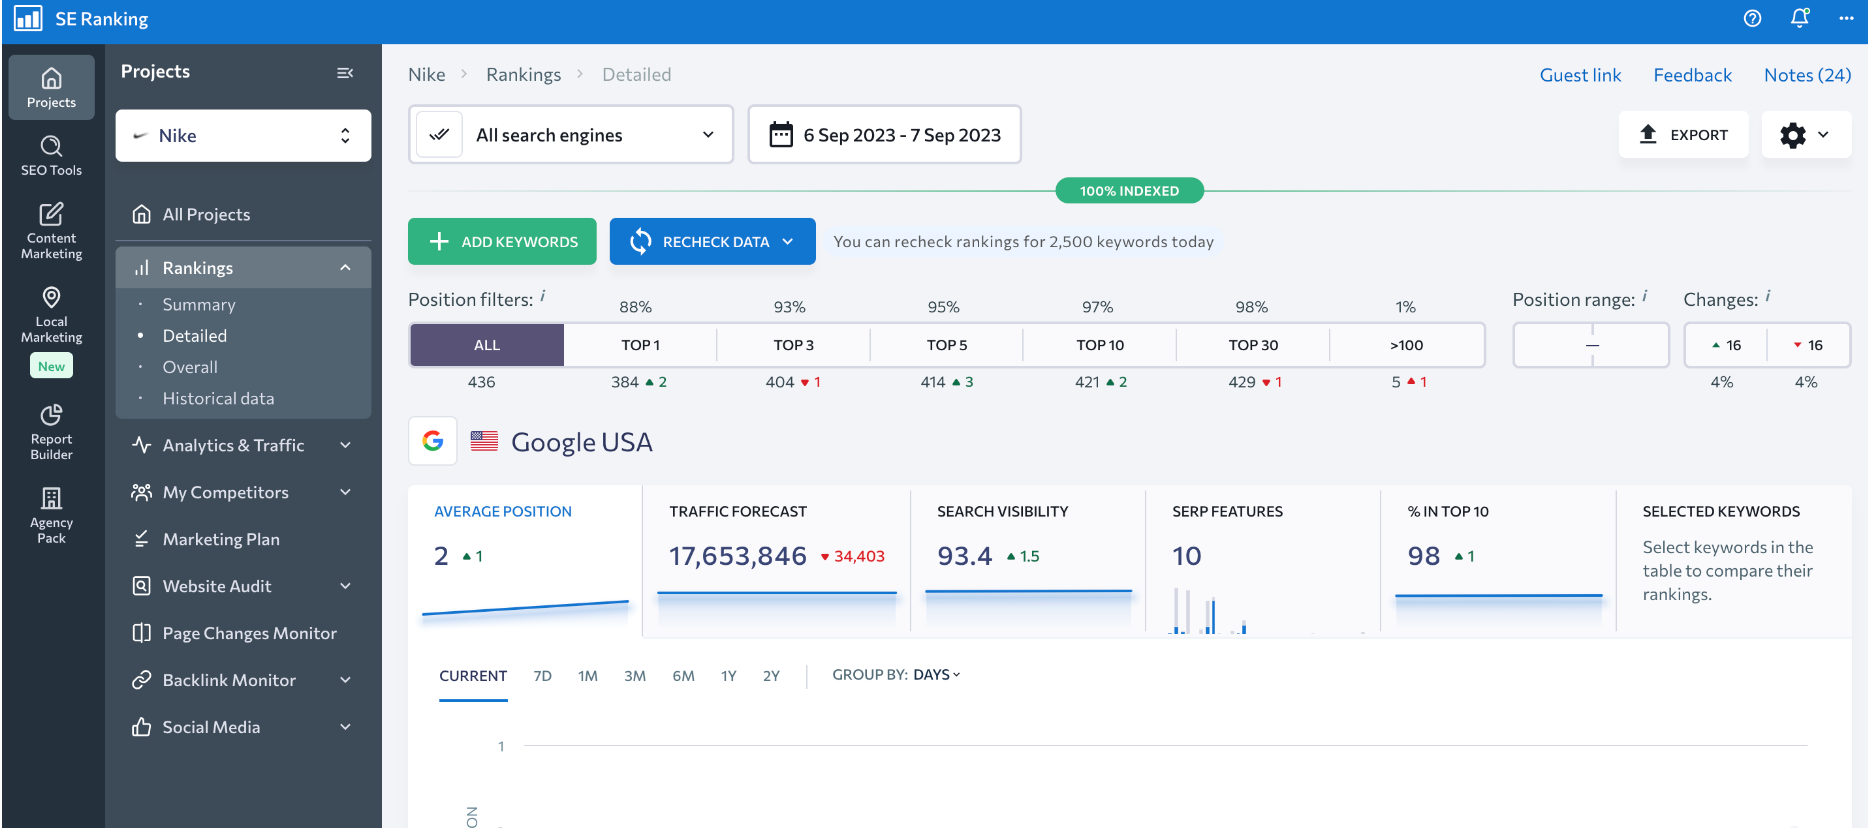The image size is (1868, 828).
Task: Click the Rankings bar chart icon
Action: tap(142, 268)
